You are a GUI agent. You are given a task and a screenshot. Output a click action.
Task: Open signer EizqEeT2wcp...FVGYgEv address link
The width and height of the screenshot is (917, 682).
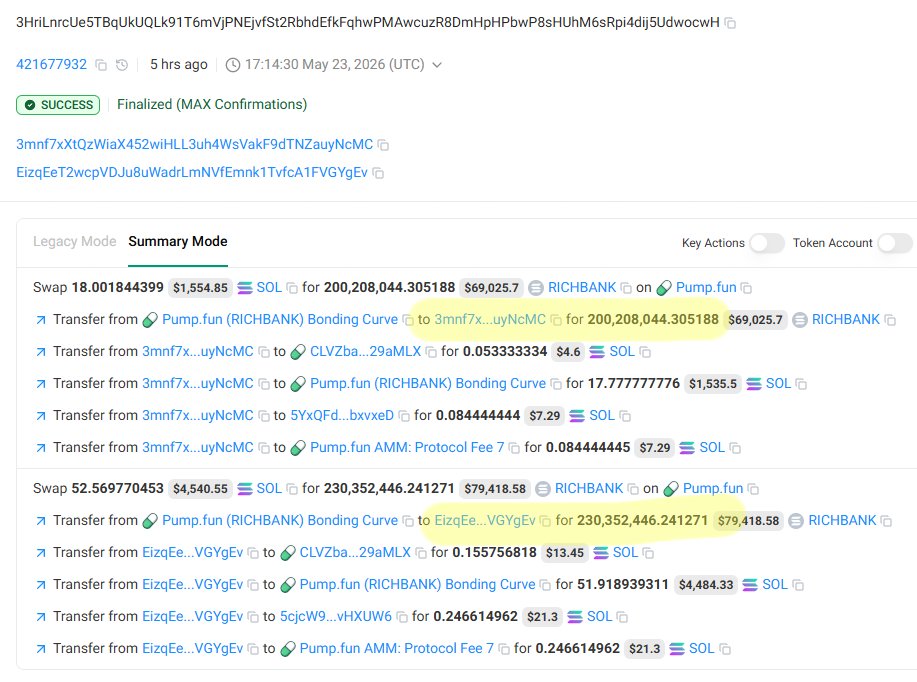click(192, 173)
